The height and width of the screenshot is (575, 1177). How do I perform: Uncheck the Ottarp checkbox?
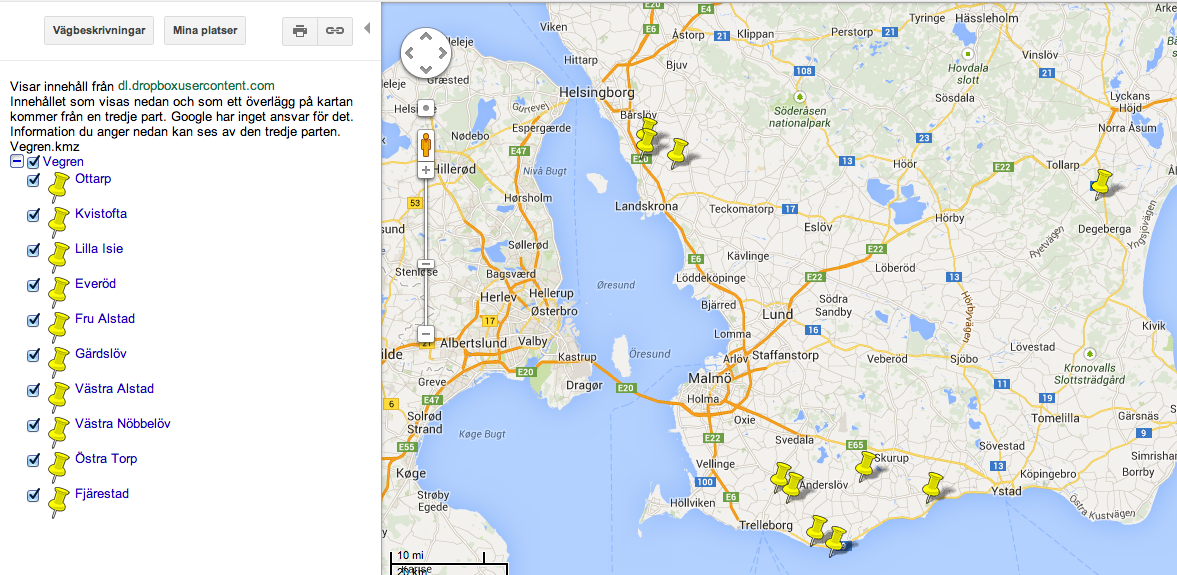point(33,180)
